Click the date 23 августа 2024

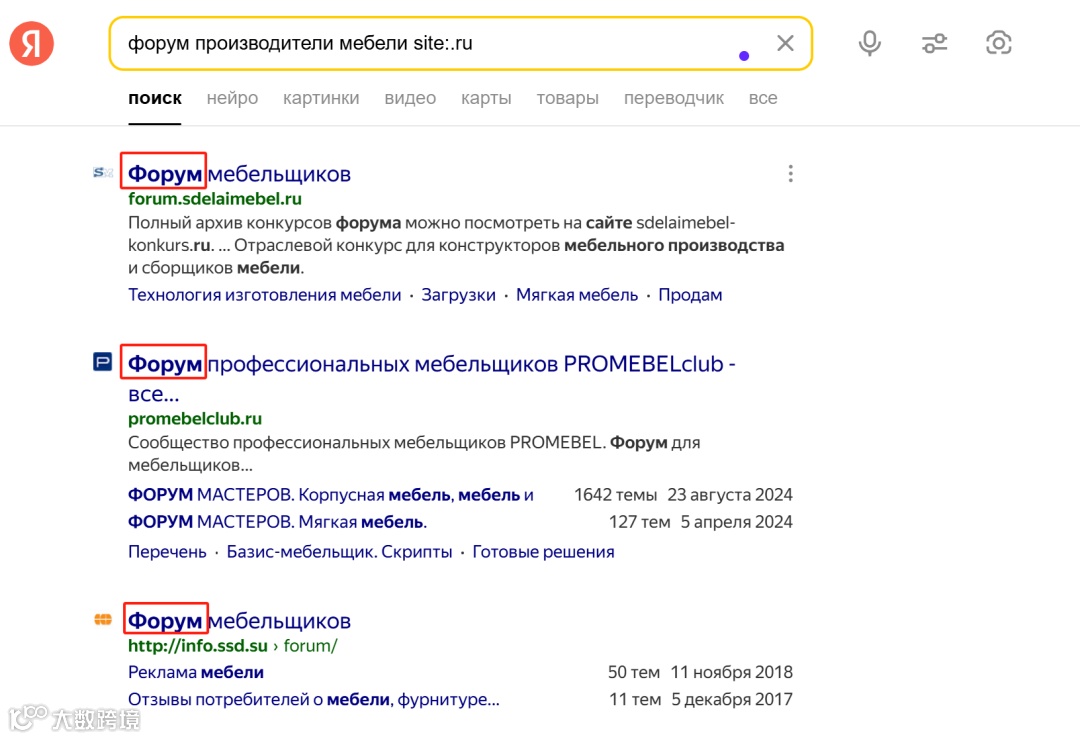coord(730,495)
